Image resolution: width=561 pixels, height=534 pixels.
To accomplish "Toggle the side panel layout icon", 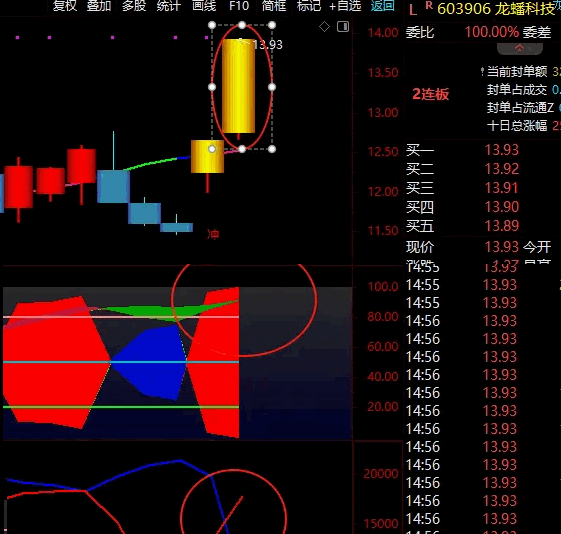I will pos(343,26).
